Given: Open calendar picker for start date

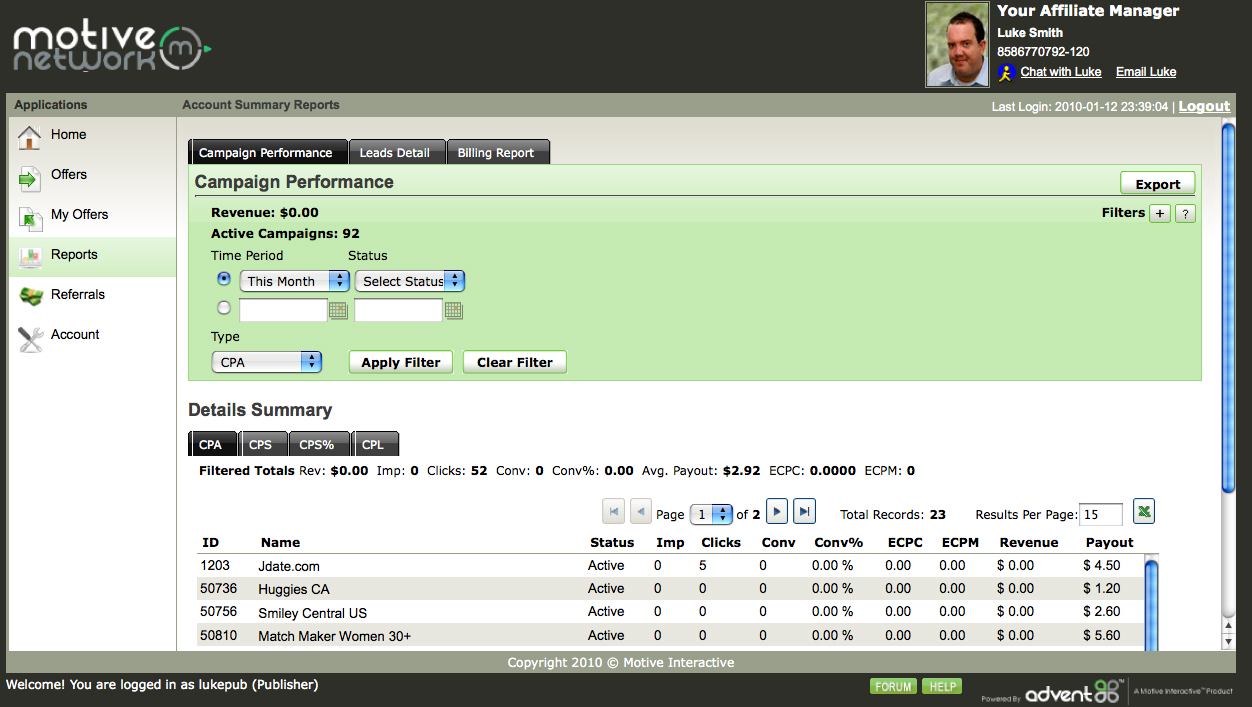Looking at the screenshot, I should pyautogui.click(x=338, y=311).
